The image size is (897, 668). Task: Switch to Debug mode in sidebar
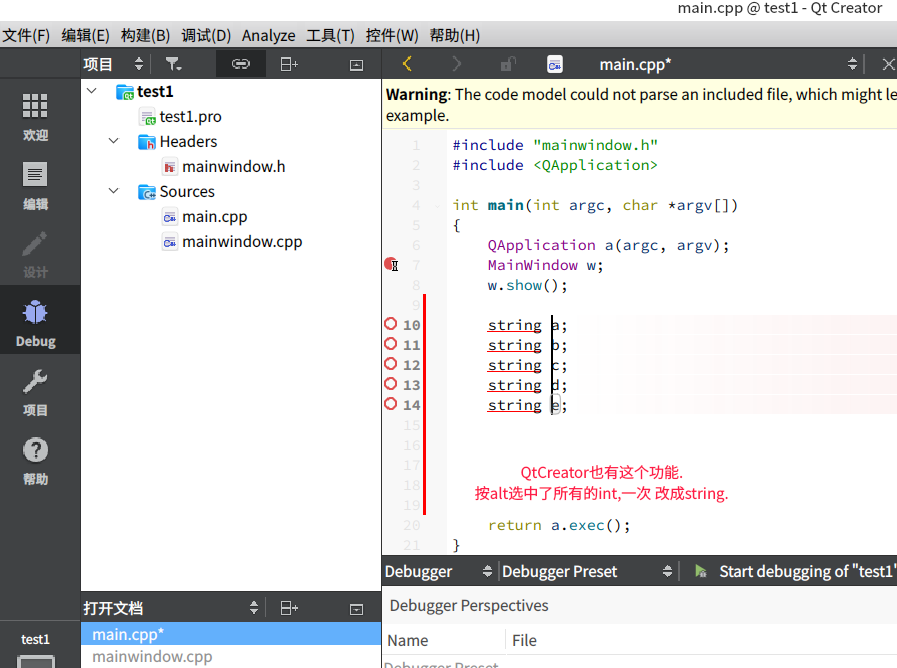click(35, 323)
